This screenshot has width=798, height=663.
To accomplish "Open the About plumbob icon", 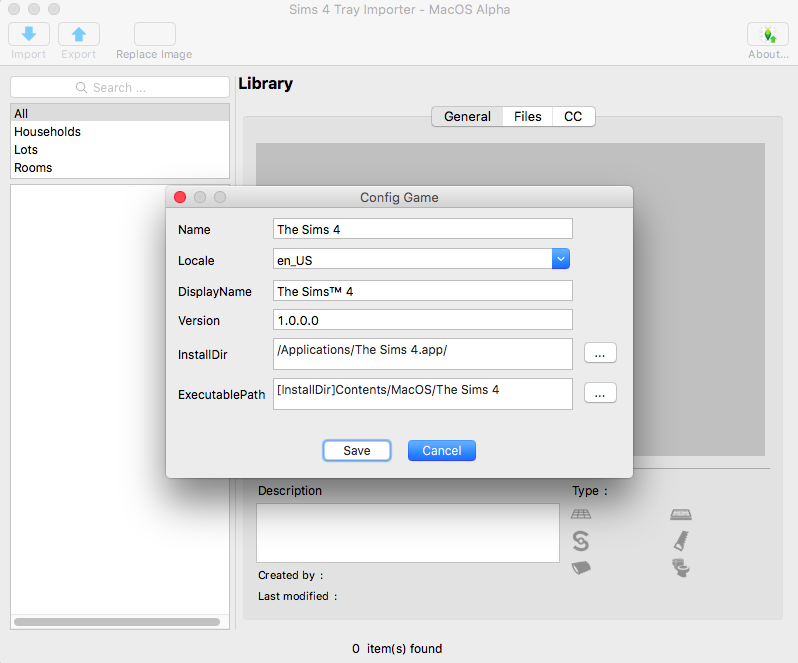I will click(768, 34).
